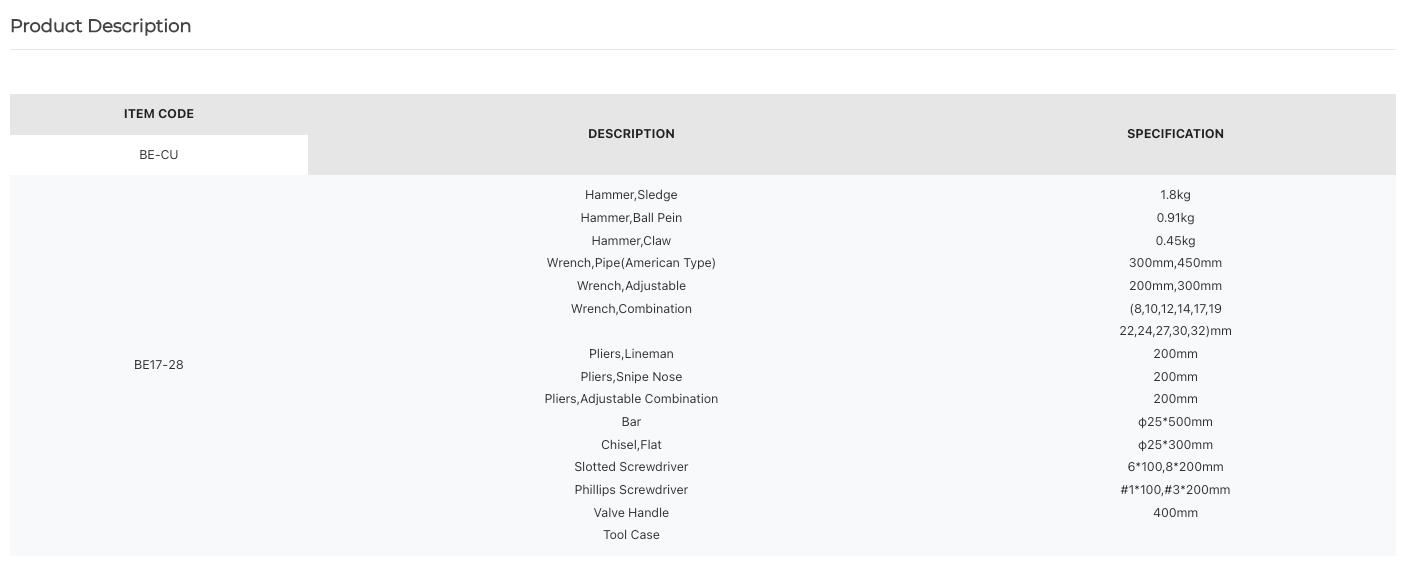Image resolution: width=1409 pixels, height=573 pixels.
Task: Click the BE17-28 item code
Action: coord(159,365)
